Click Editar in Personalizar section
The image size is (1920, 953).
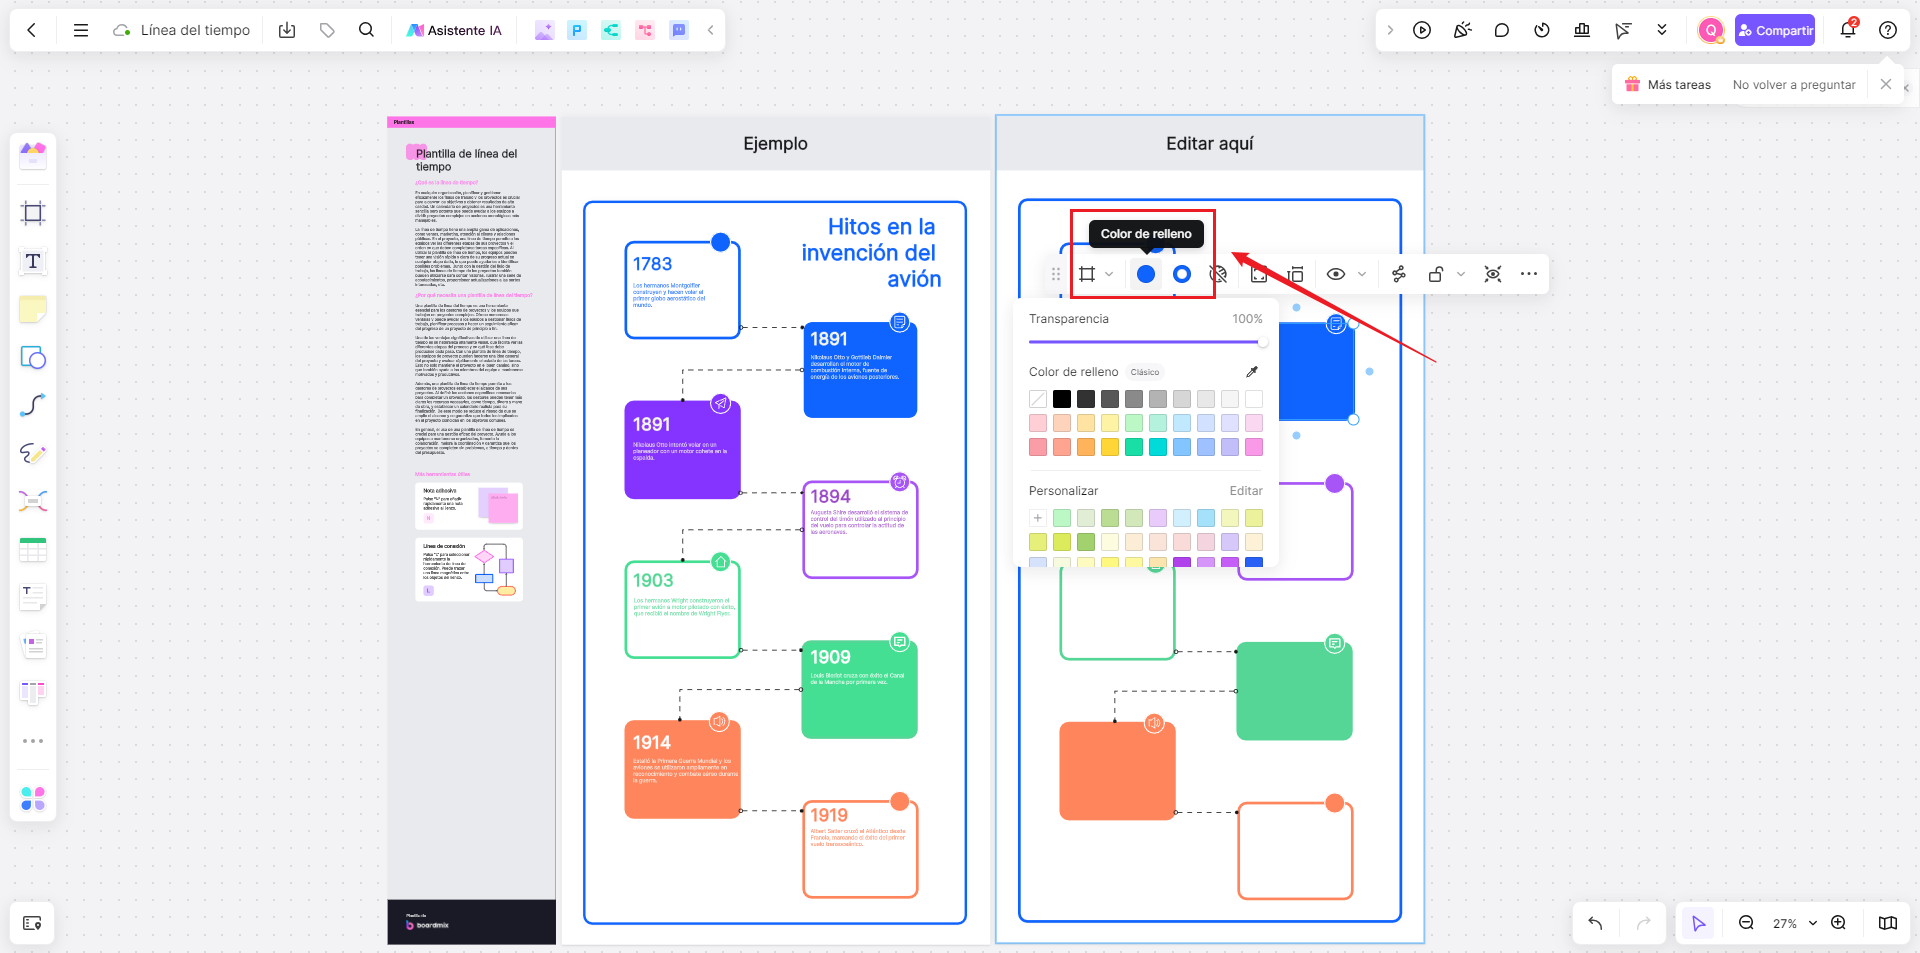tap(1246, 491)
